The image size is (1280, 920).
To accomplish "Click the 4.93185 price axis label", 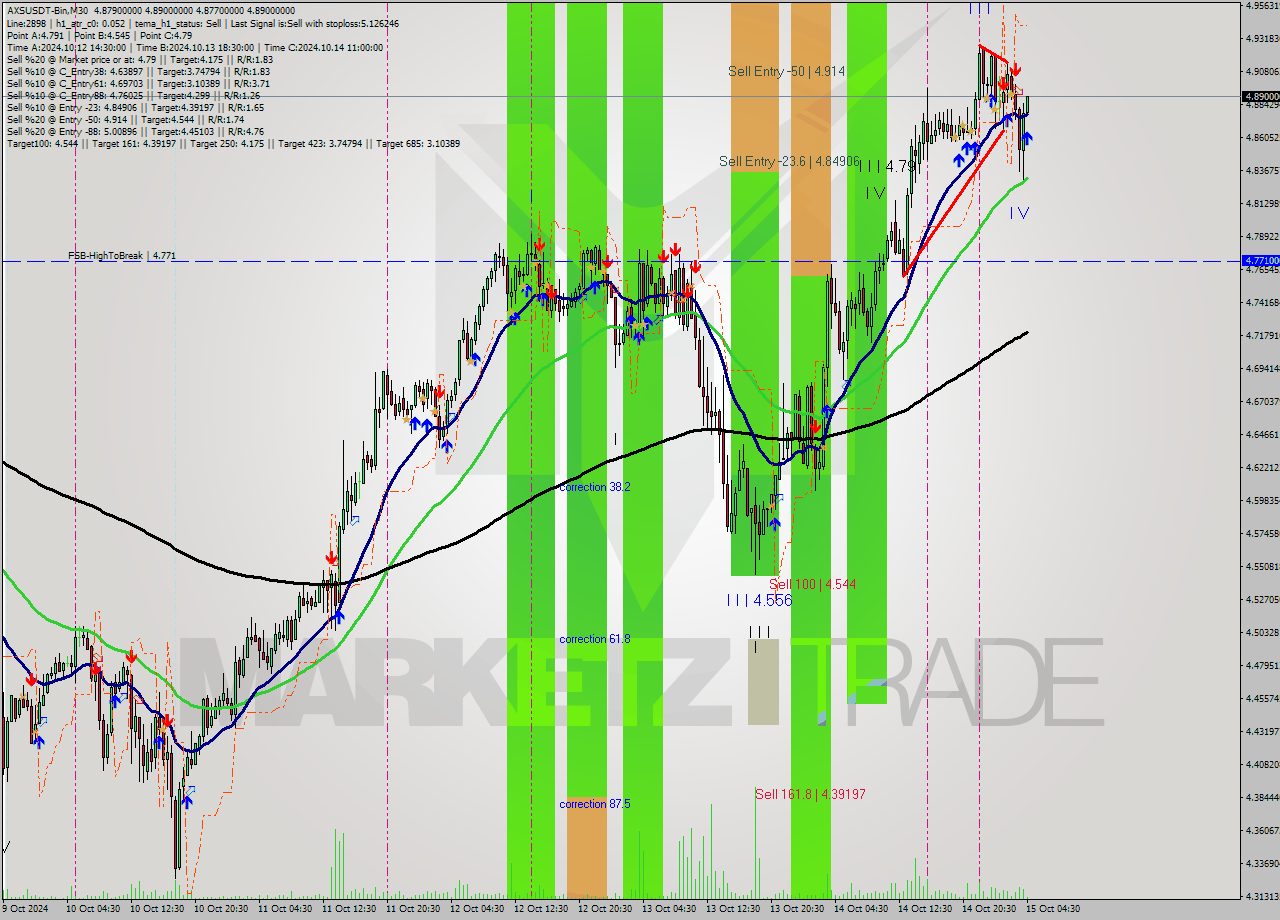I will tap(1262, 38).
